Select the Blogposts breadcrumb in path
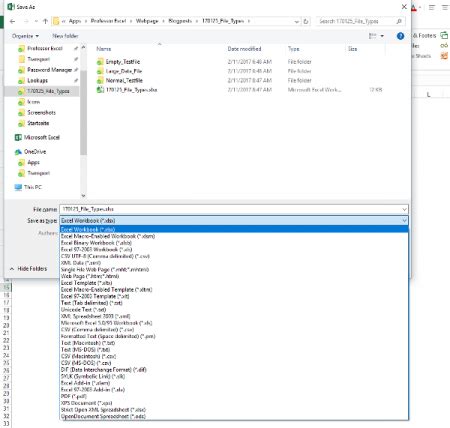Viewport: 450px width, 428px height. pos(180,21)
